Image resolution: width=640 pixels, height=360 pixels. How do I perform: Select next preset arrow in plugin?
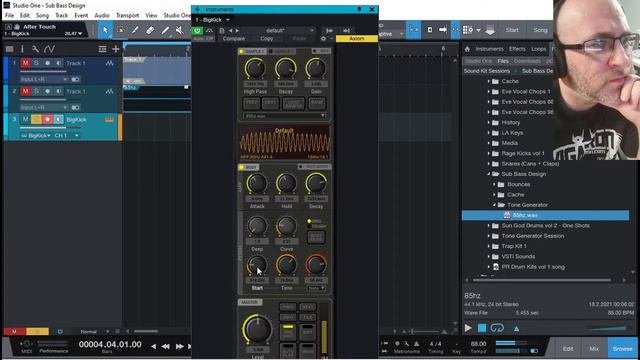coord(237,31)
